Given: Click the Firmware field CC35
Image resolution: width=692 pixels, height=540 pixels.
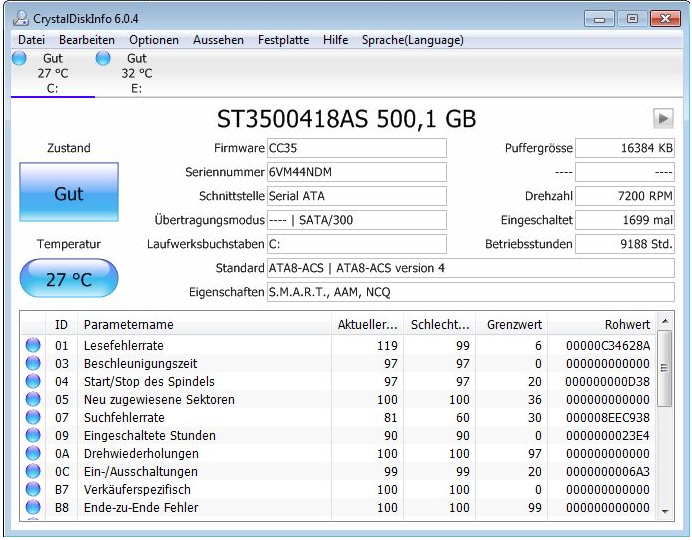Looking at the screenshot, I should pyautogui.click(x=357, y=148).
